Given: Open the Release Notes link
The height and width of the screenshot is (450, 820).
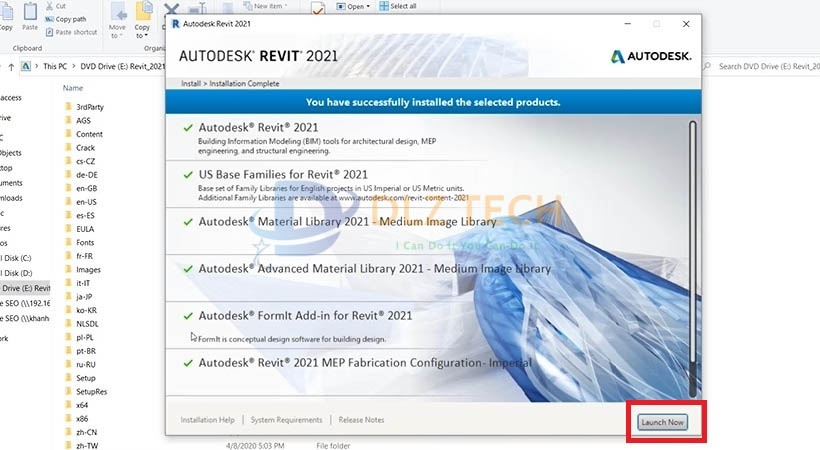Looking at the screenshot, I should pos(361,420).
